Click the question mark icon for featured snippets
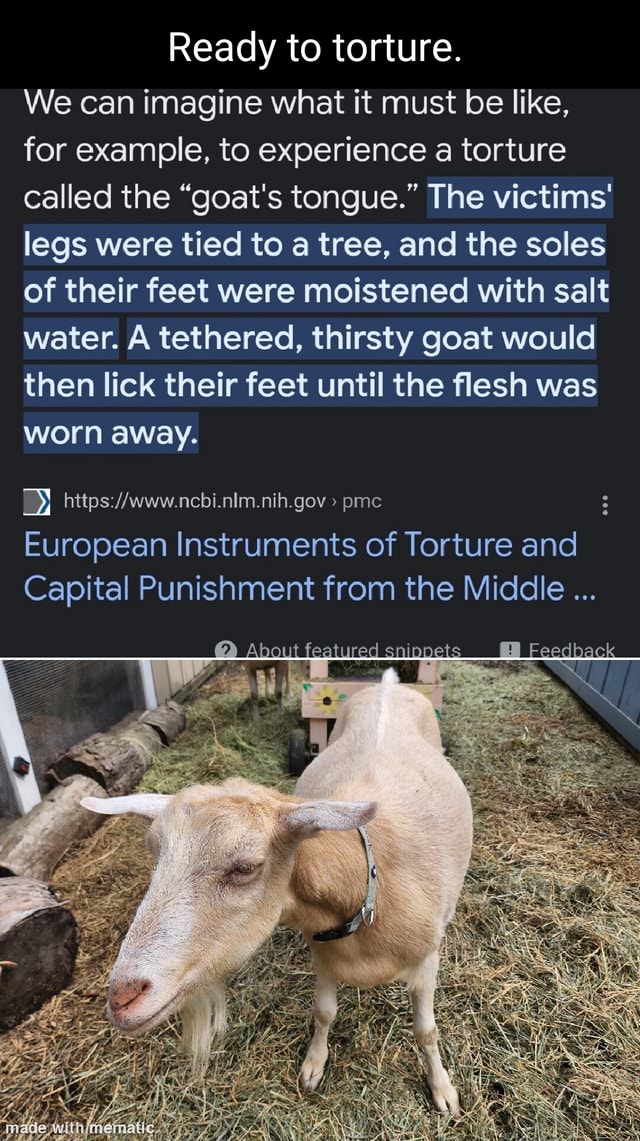Viewport: 640px width, 1141px height. pyautogui.click(x=227, y=650)
